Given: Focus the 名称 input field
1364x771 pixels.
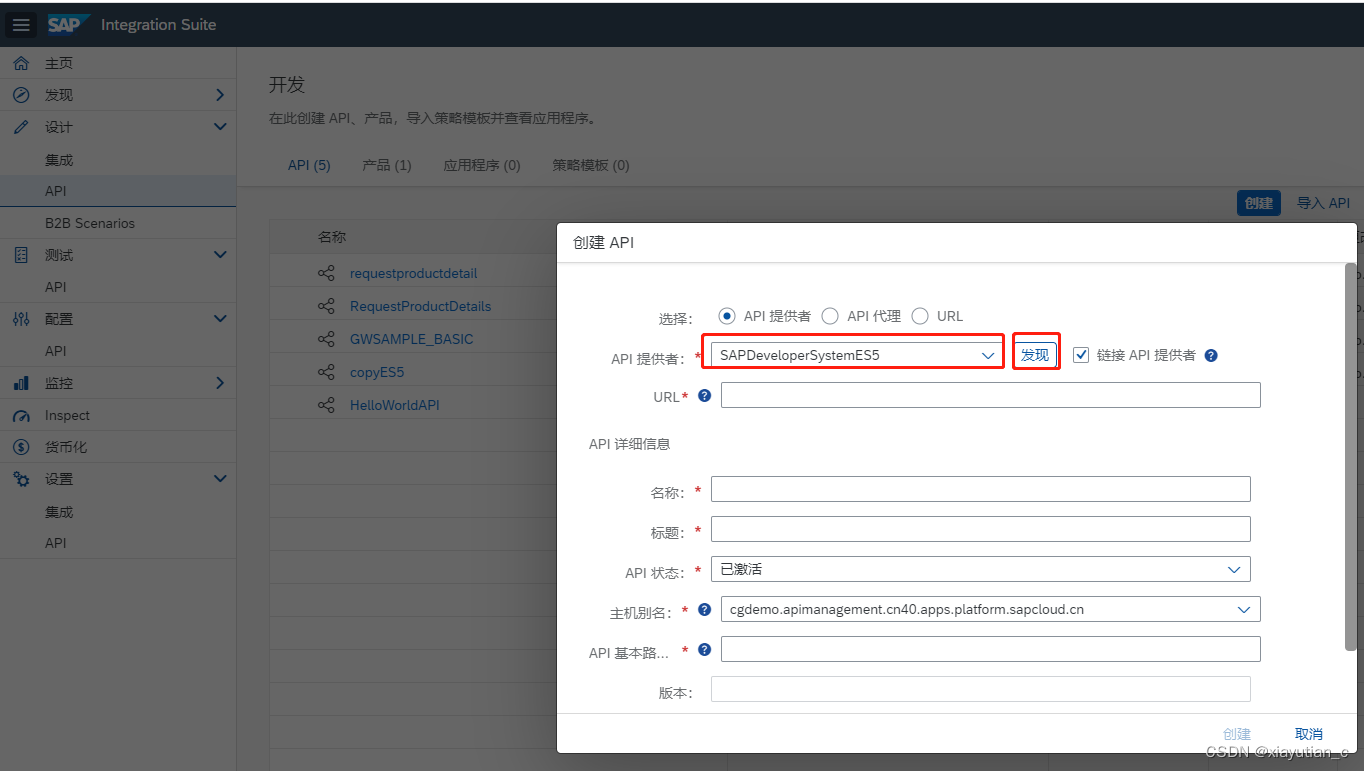Looking at the screenshot, I should 981,489.
